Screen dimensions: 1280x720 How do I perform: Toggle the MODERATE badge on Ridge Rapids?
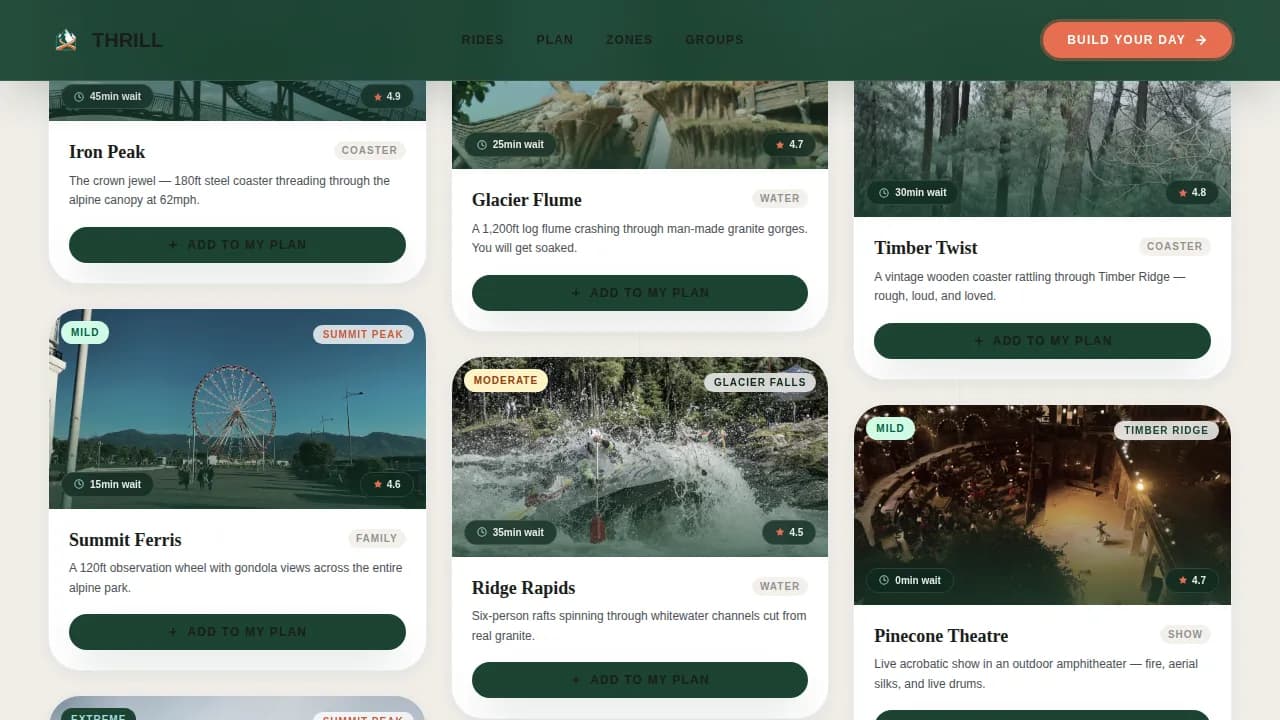pos(506,380)
